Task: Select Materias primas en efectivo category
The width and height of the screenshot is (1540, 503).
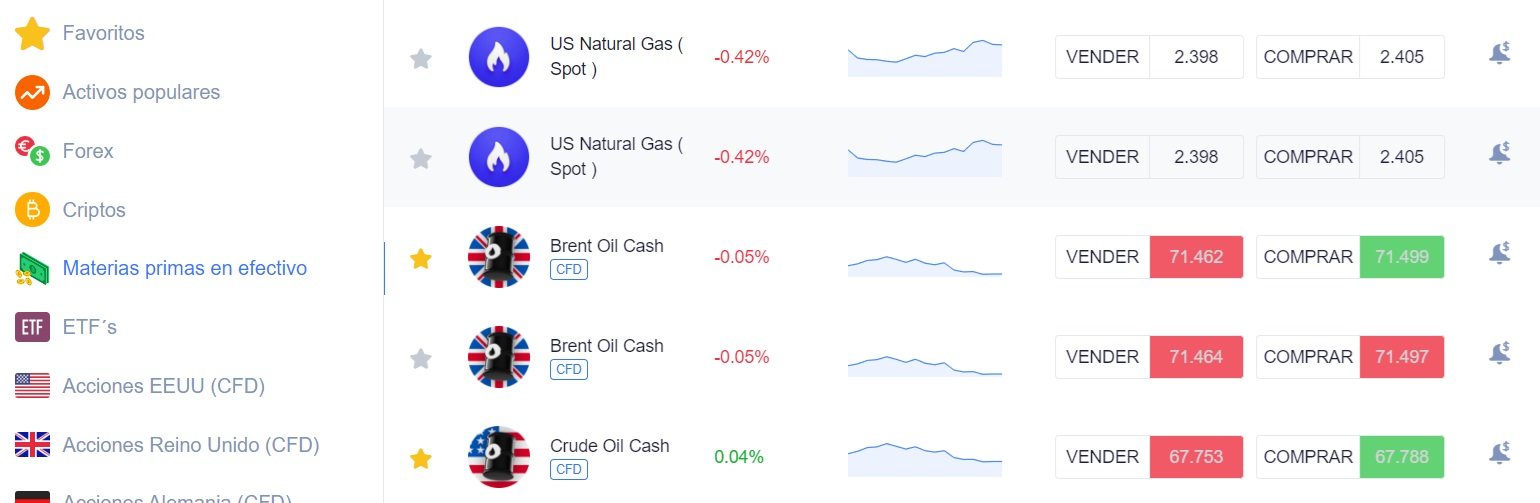Action: [x=184, y=268]
